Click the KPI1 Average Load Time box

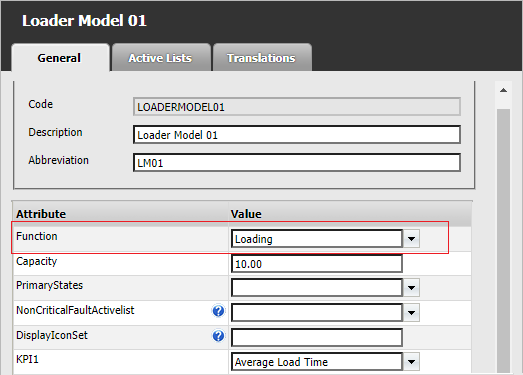317,362
